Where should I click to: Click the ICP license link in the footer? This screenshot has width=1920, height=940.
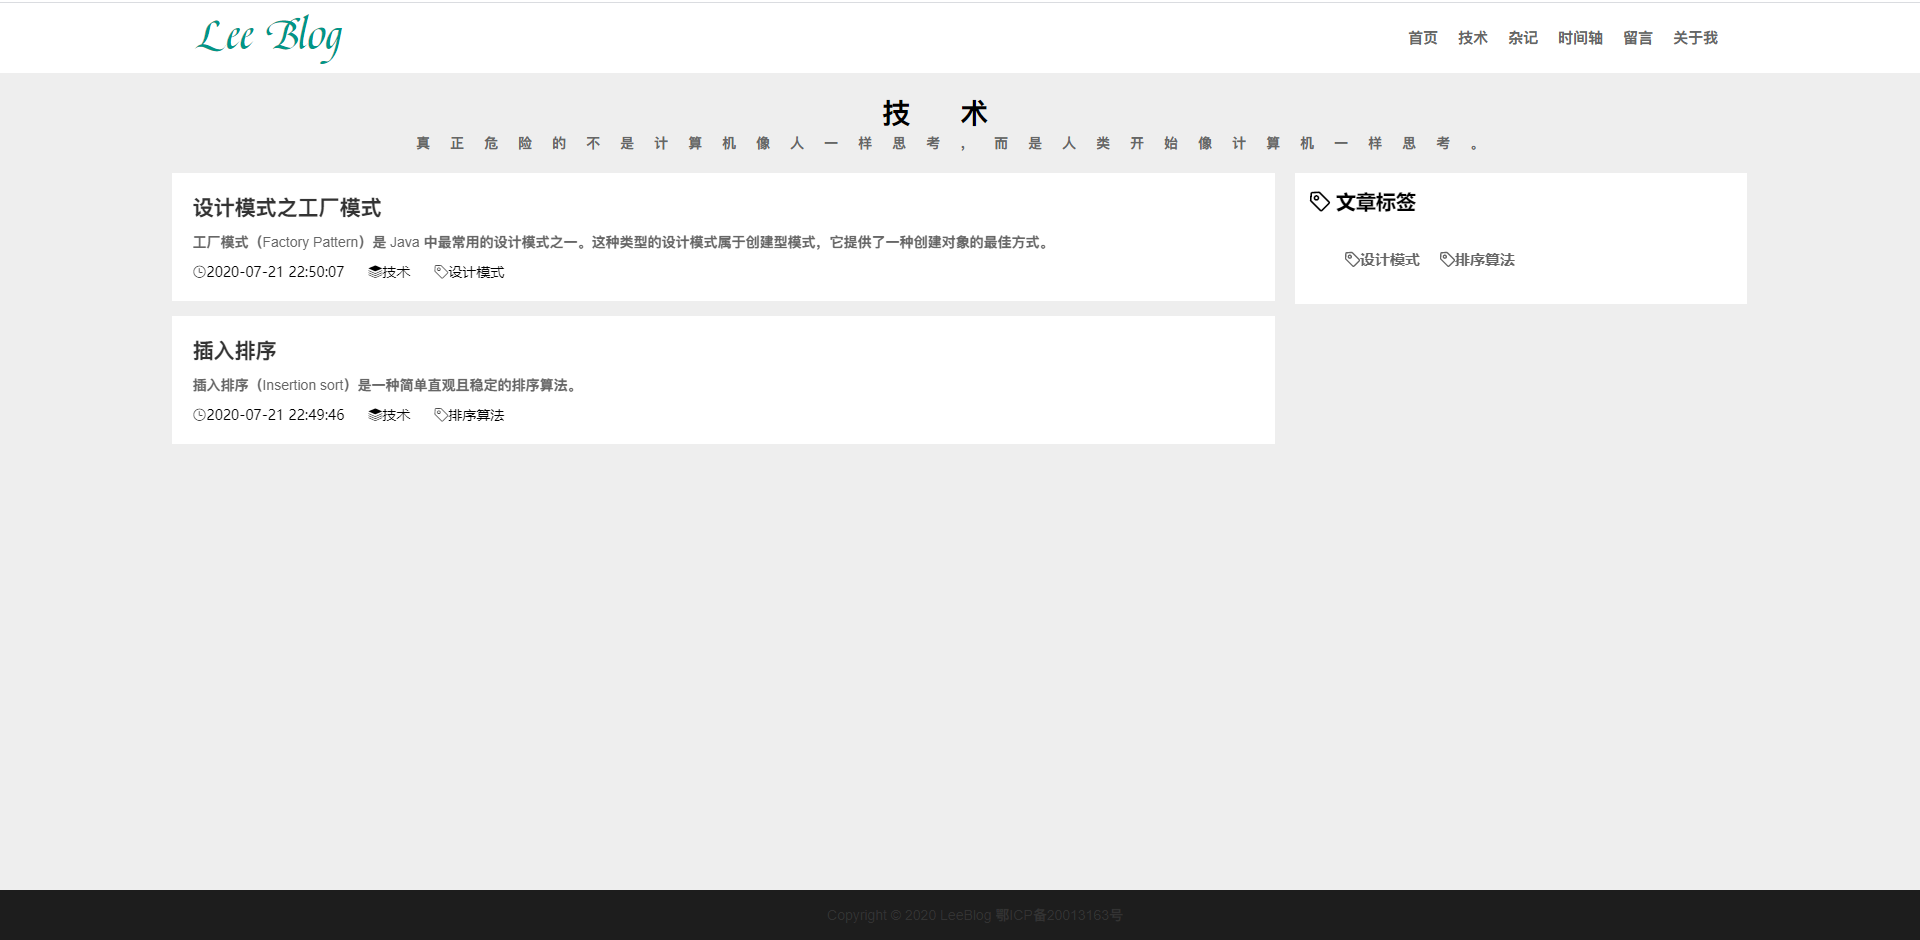tap(1059, 915)
